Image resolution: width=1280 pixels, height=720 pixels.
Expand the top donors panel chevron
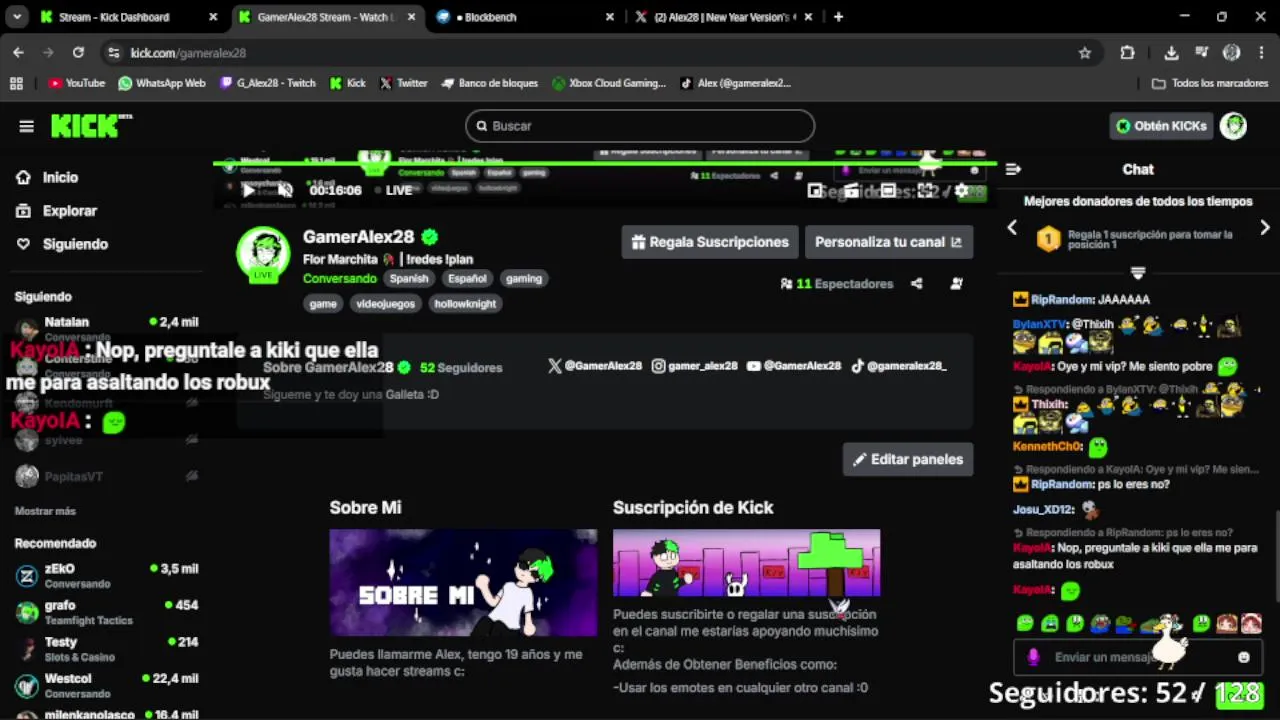[x=1138, y=272]
